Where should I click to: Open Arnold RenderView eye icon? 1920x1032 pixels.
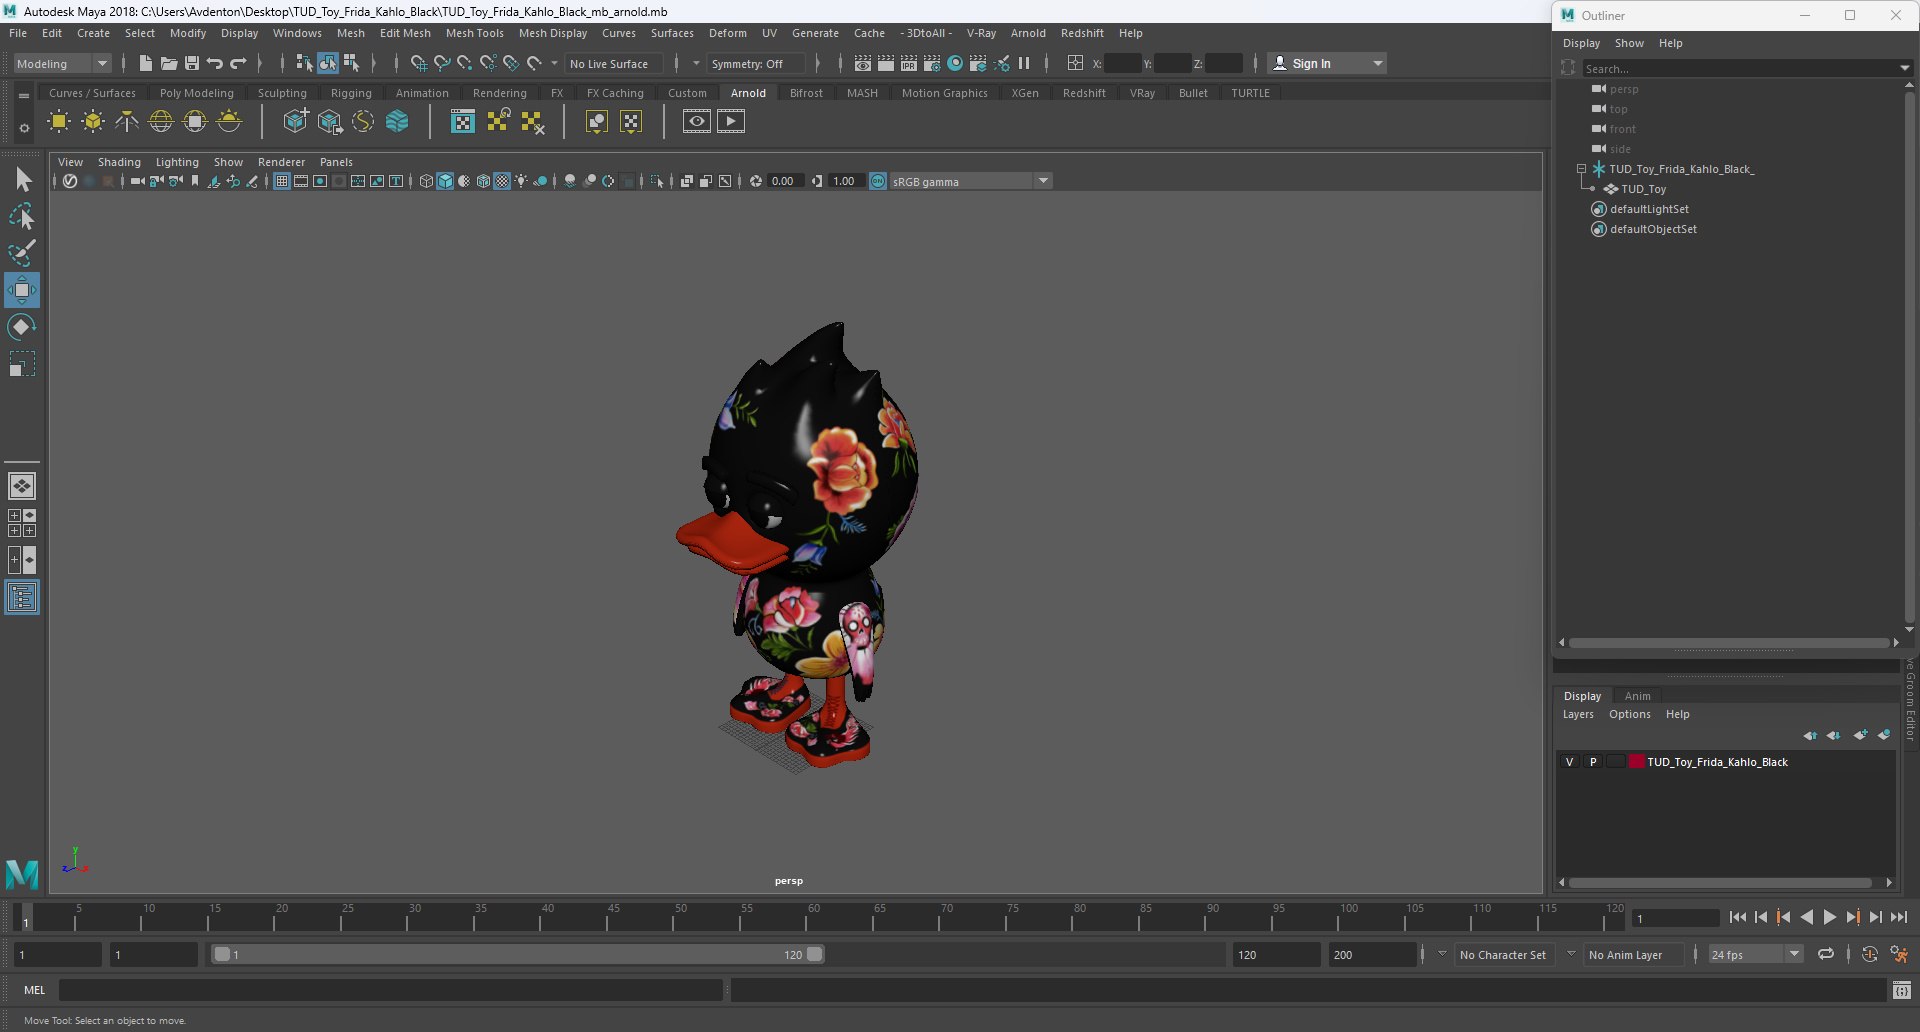697,122
